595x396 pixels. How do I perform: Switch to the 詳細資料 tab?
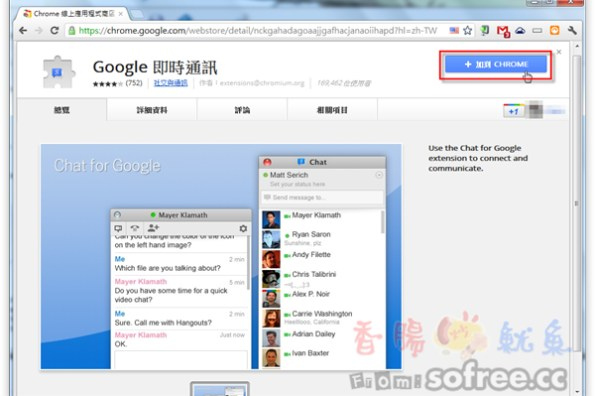[152, 110]
